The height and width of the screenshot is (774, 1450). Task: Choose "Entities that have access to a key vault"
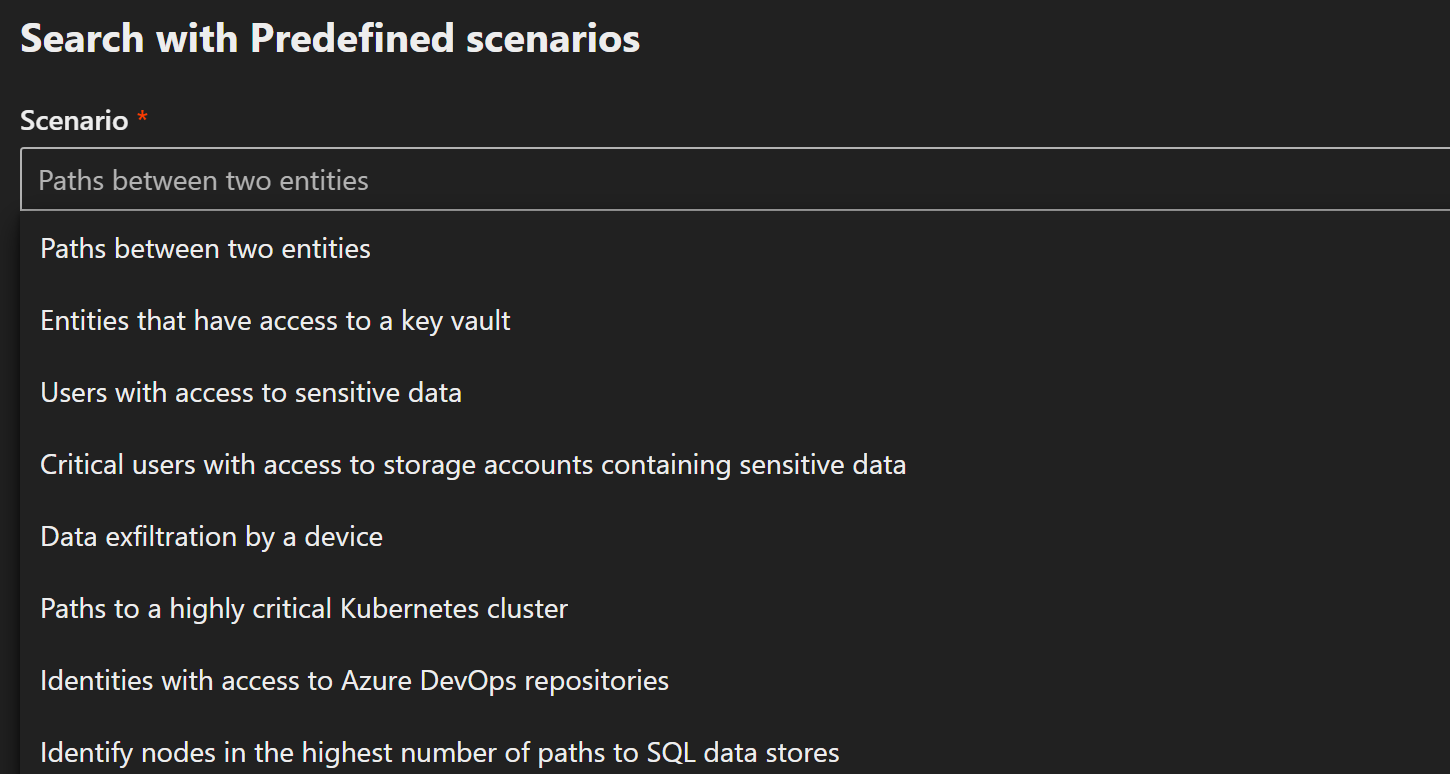[x=275, y=320]
